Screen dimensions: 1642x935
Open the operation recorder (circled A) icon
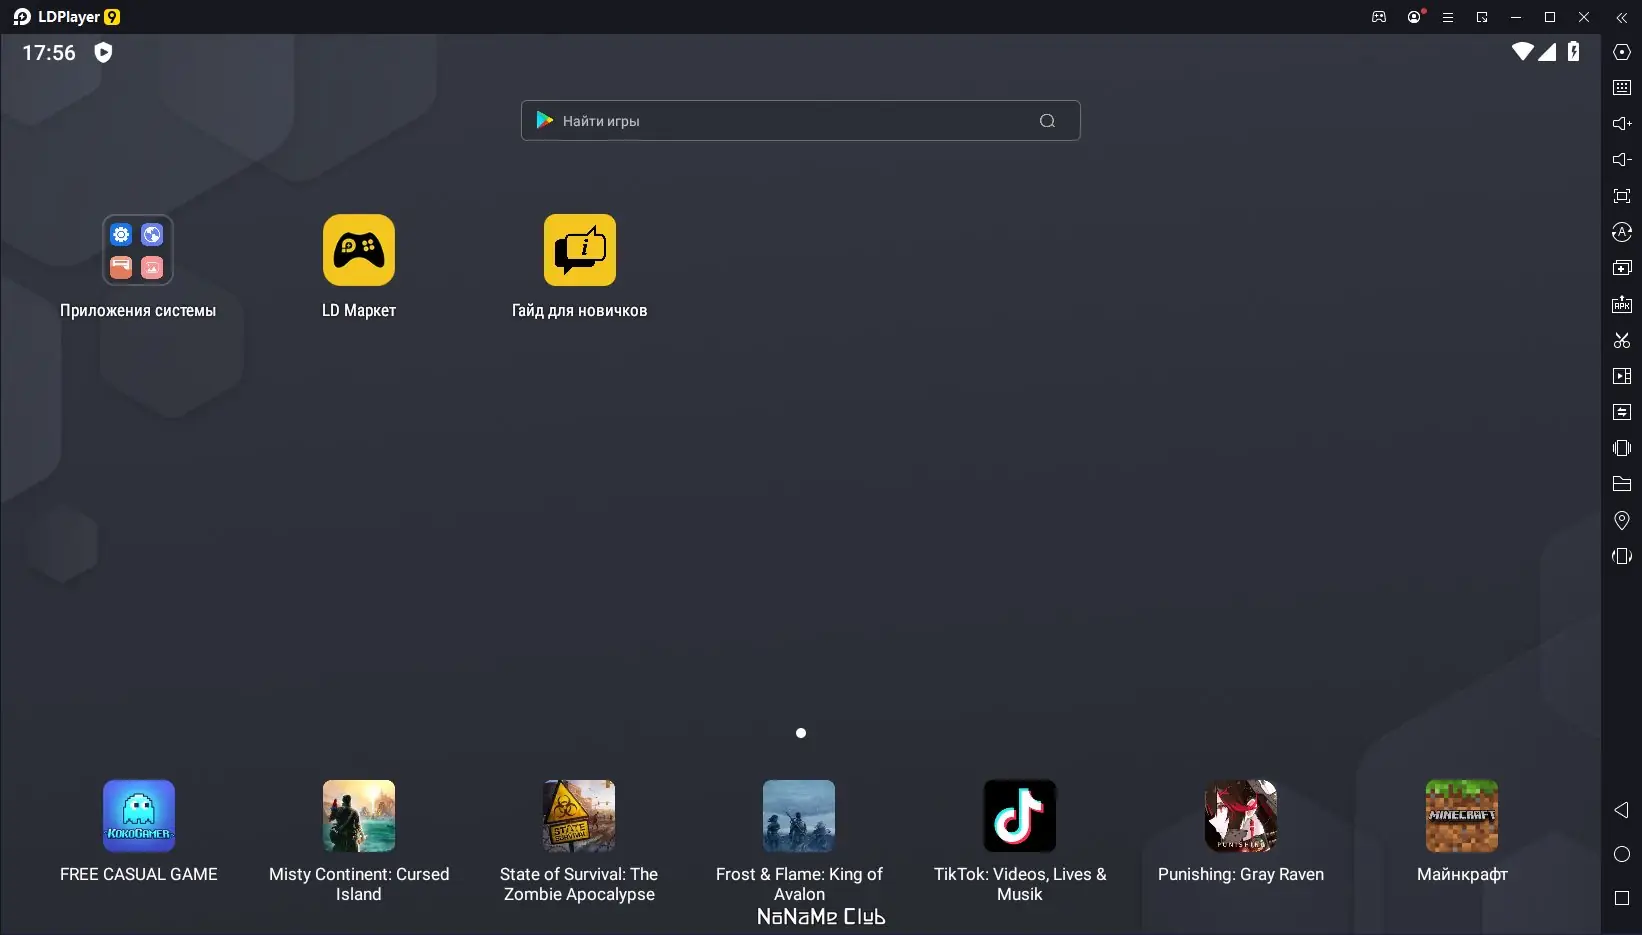(x=1622, y=232)
